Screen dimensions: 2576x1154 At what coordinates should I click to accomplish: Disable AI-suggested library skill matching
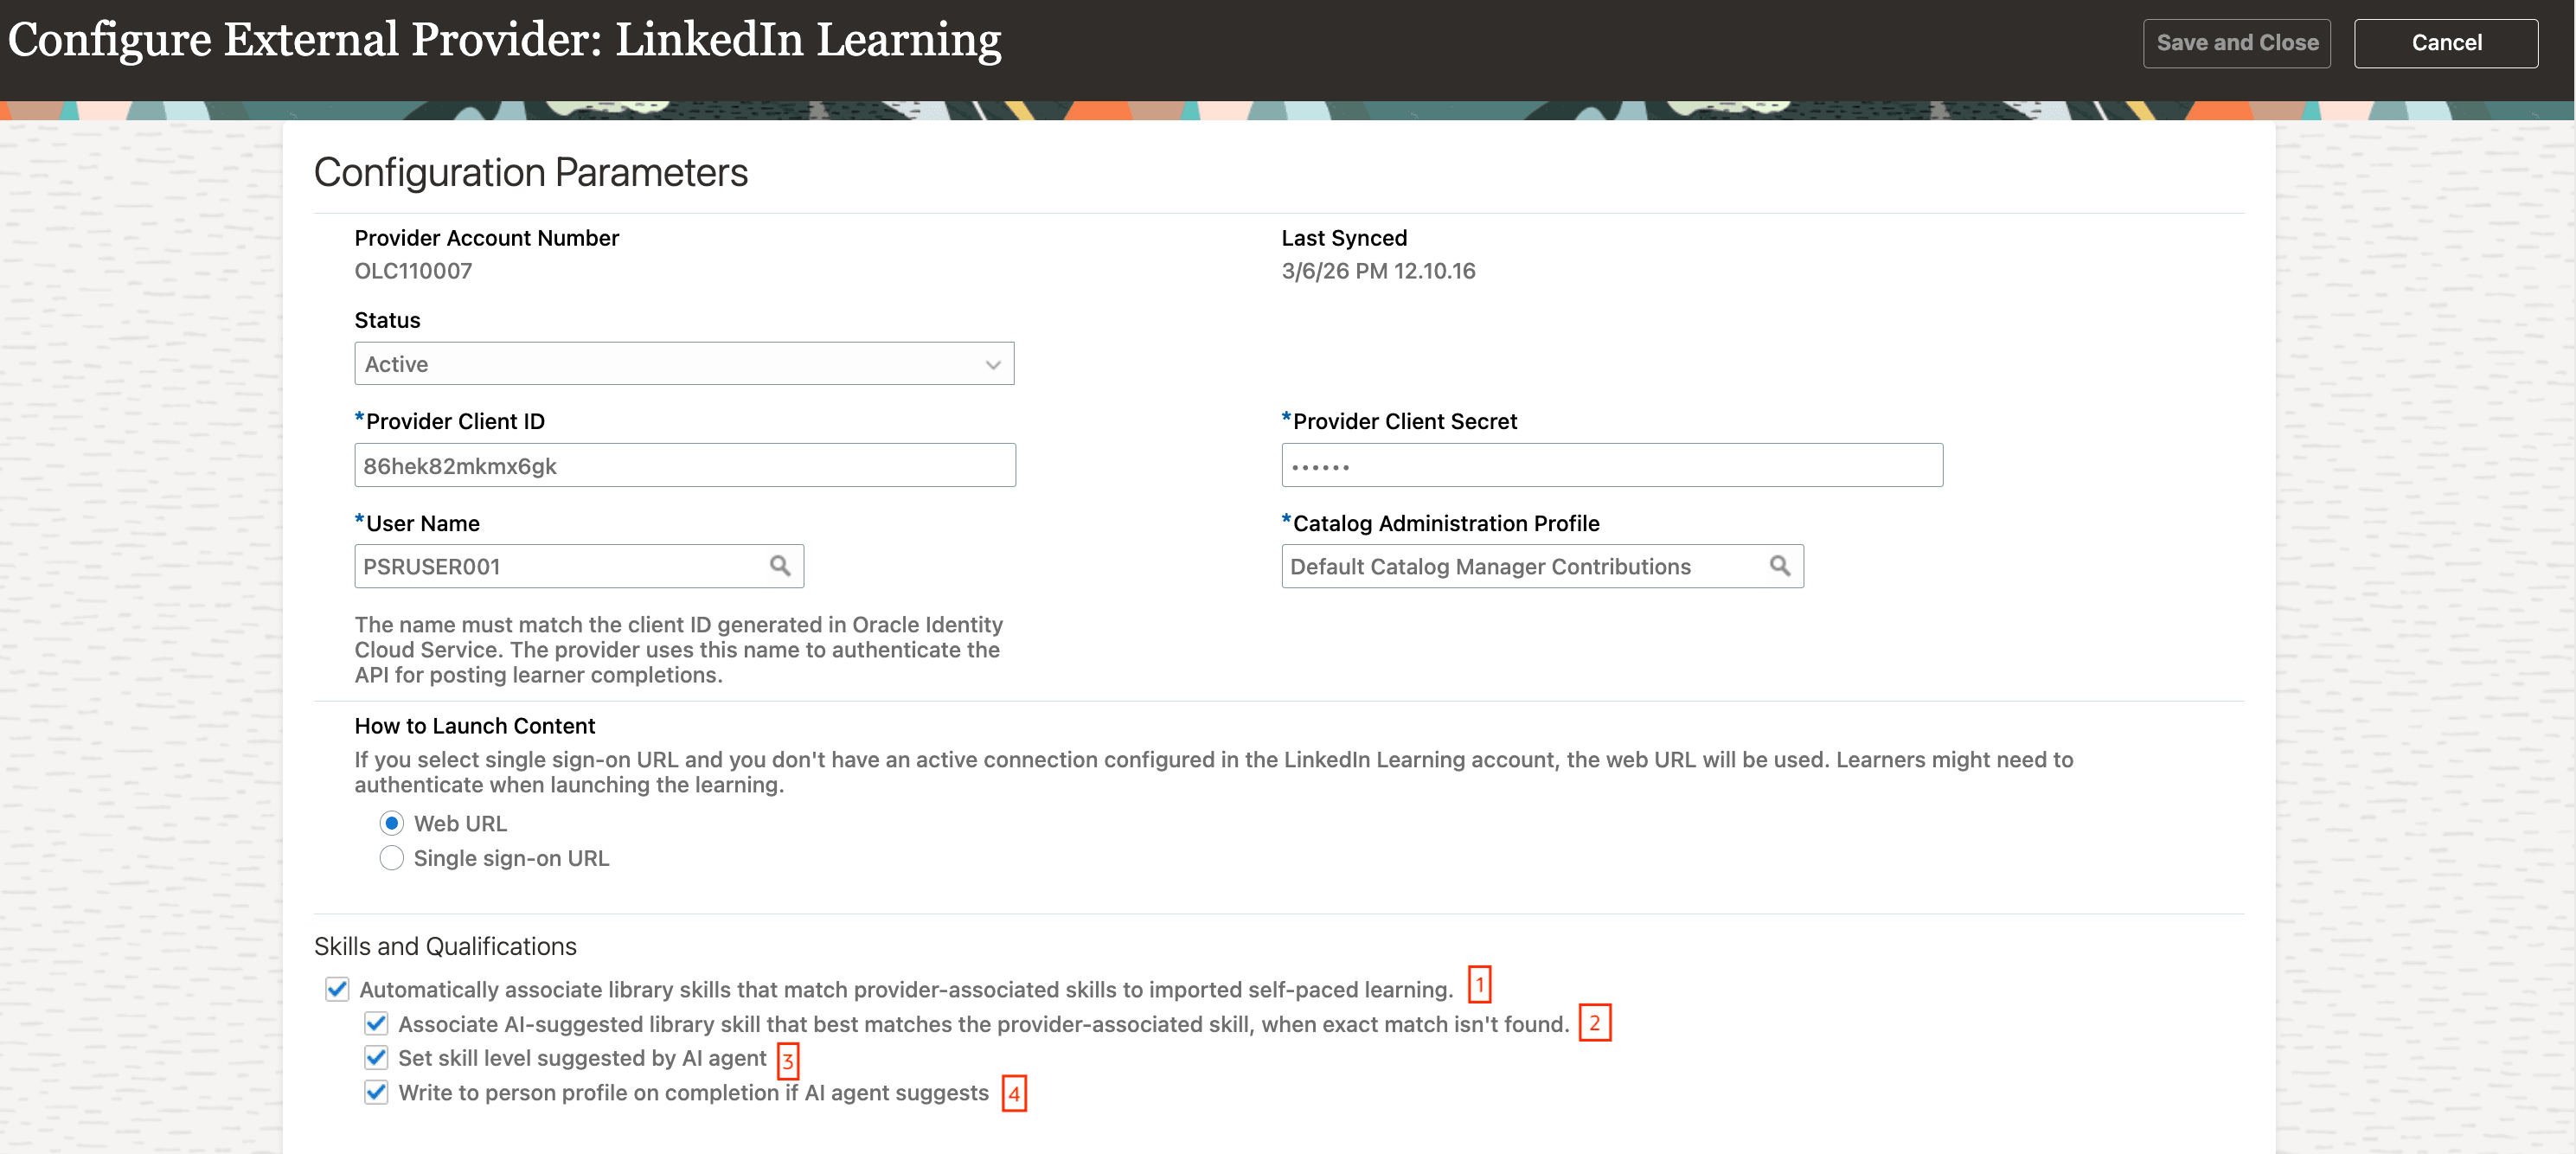(376, 1024)
